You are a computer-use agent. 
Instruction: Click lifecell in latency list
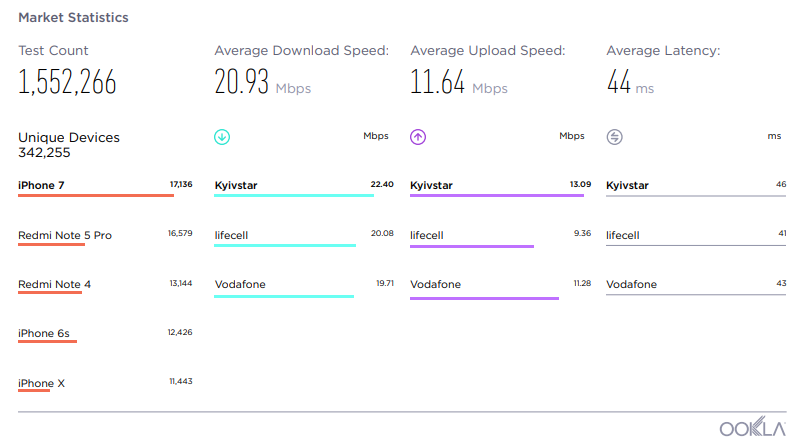click(623, 236)
